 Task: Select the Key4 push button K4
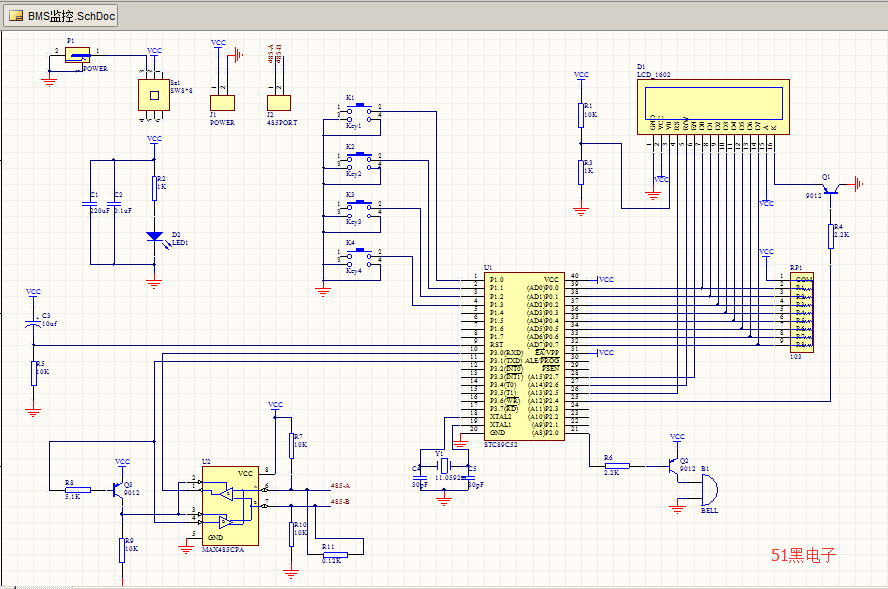click(x=358, y=258)
